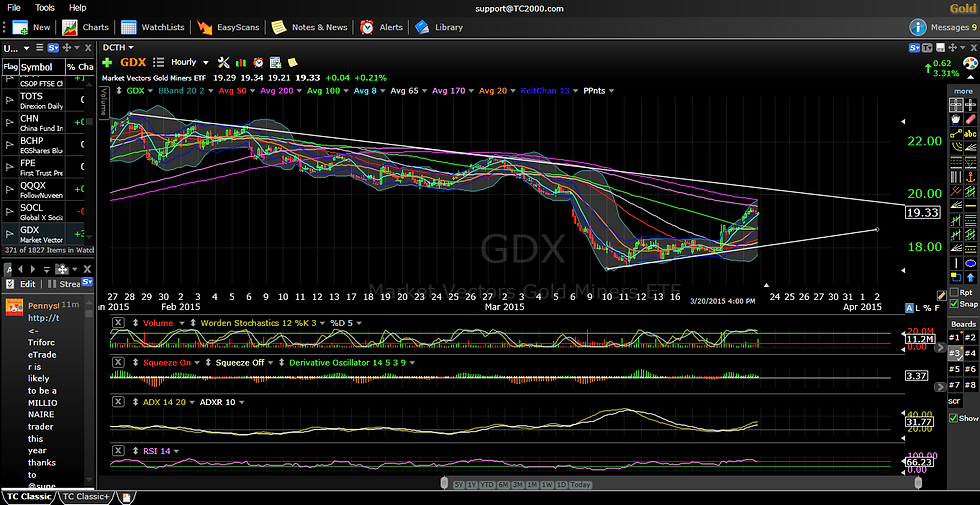Open the symbol list icon beside GDX

(159, 62)
